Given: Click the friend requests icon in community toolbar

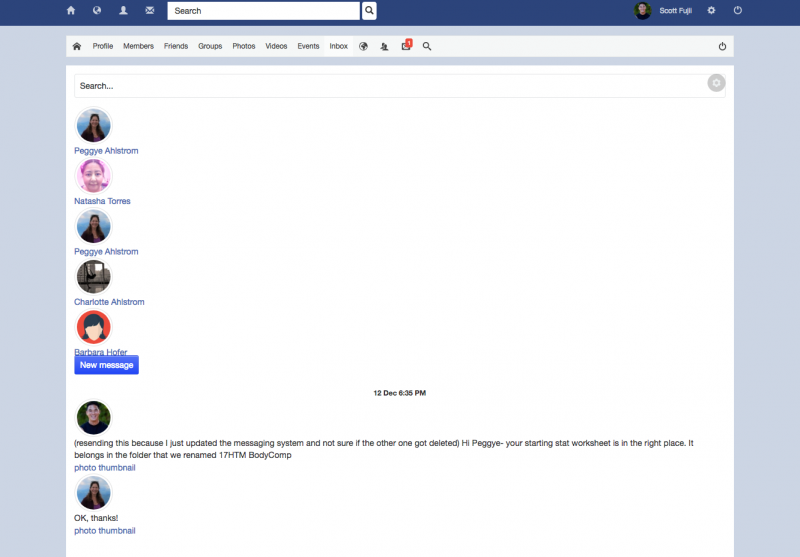Looking at the screenshot, I should [x=384, y=46].
